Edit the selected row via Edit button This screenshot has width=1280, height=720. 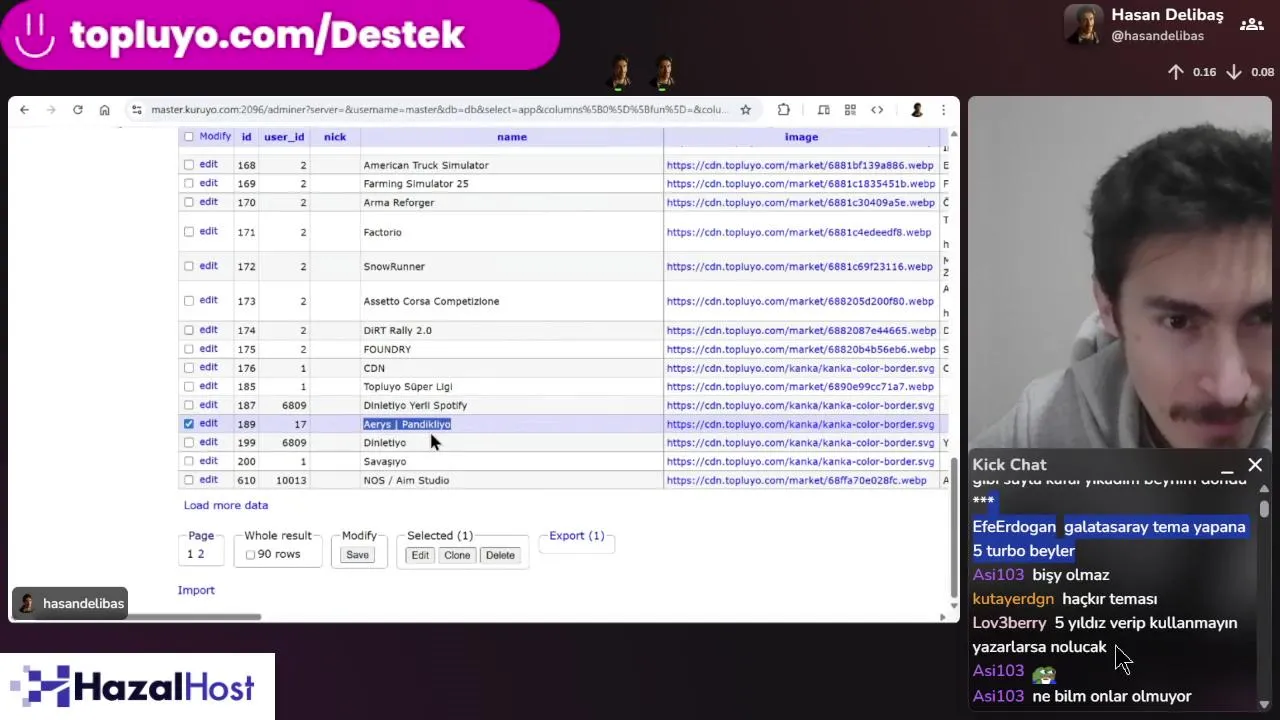(420, 555)
